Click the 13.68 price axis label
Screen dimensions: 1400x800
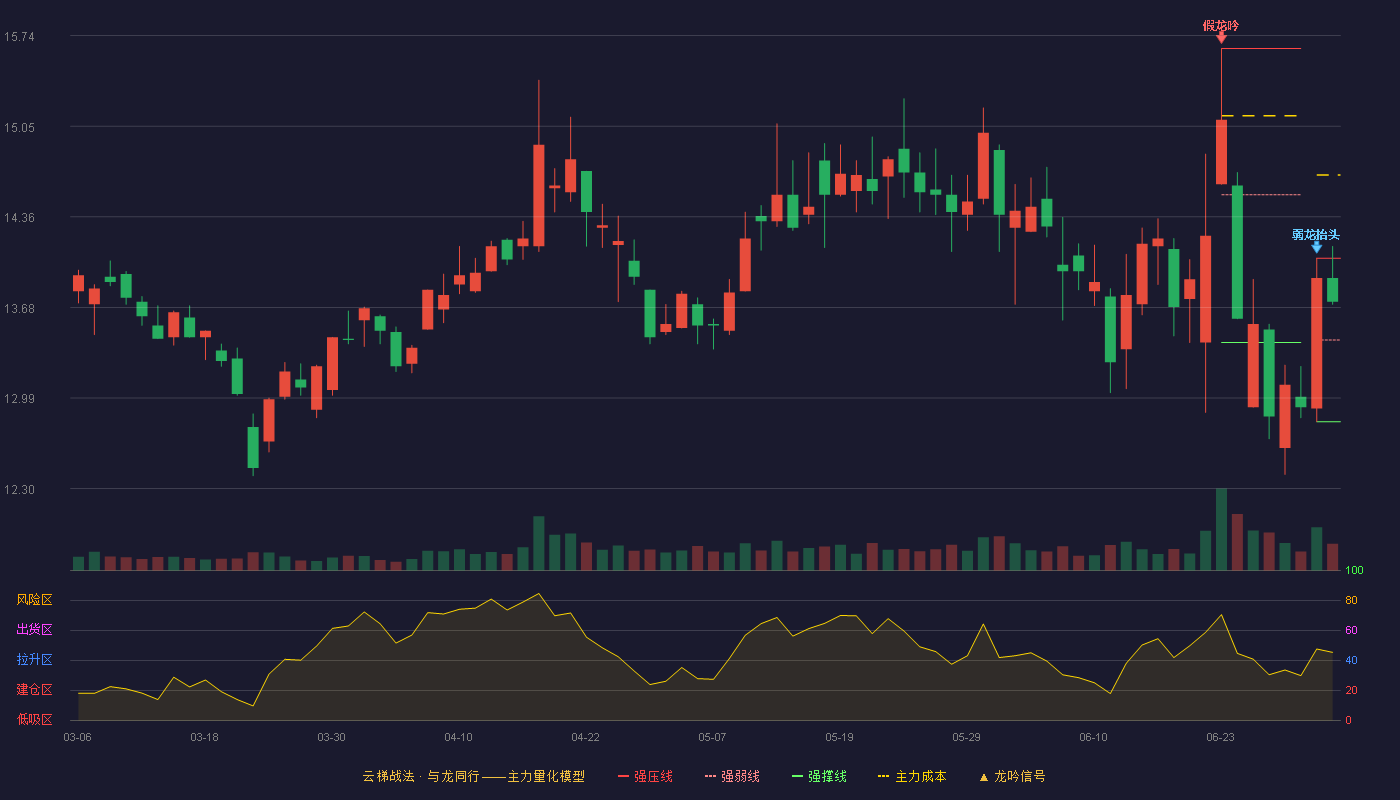pos(19,308)
